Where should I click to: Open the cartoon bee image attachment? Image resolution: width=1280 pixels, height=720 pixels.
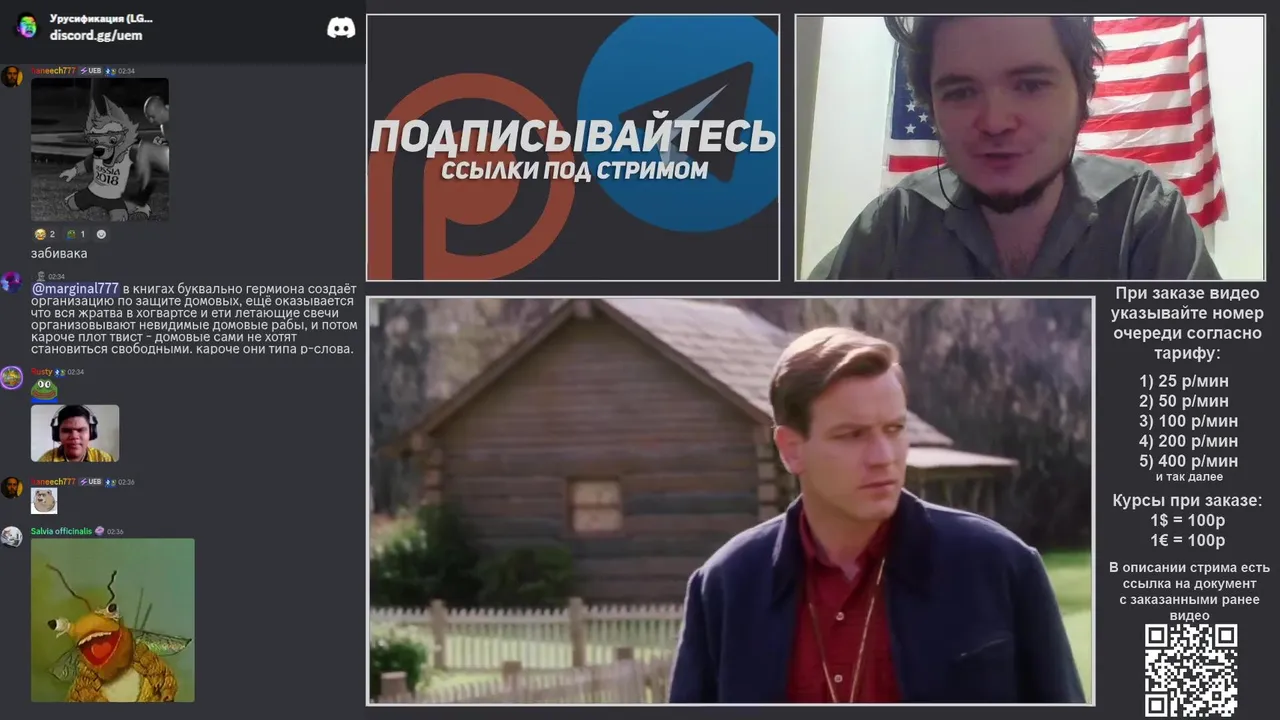(113, 620)
